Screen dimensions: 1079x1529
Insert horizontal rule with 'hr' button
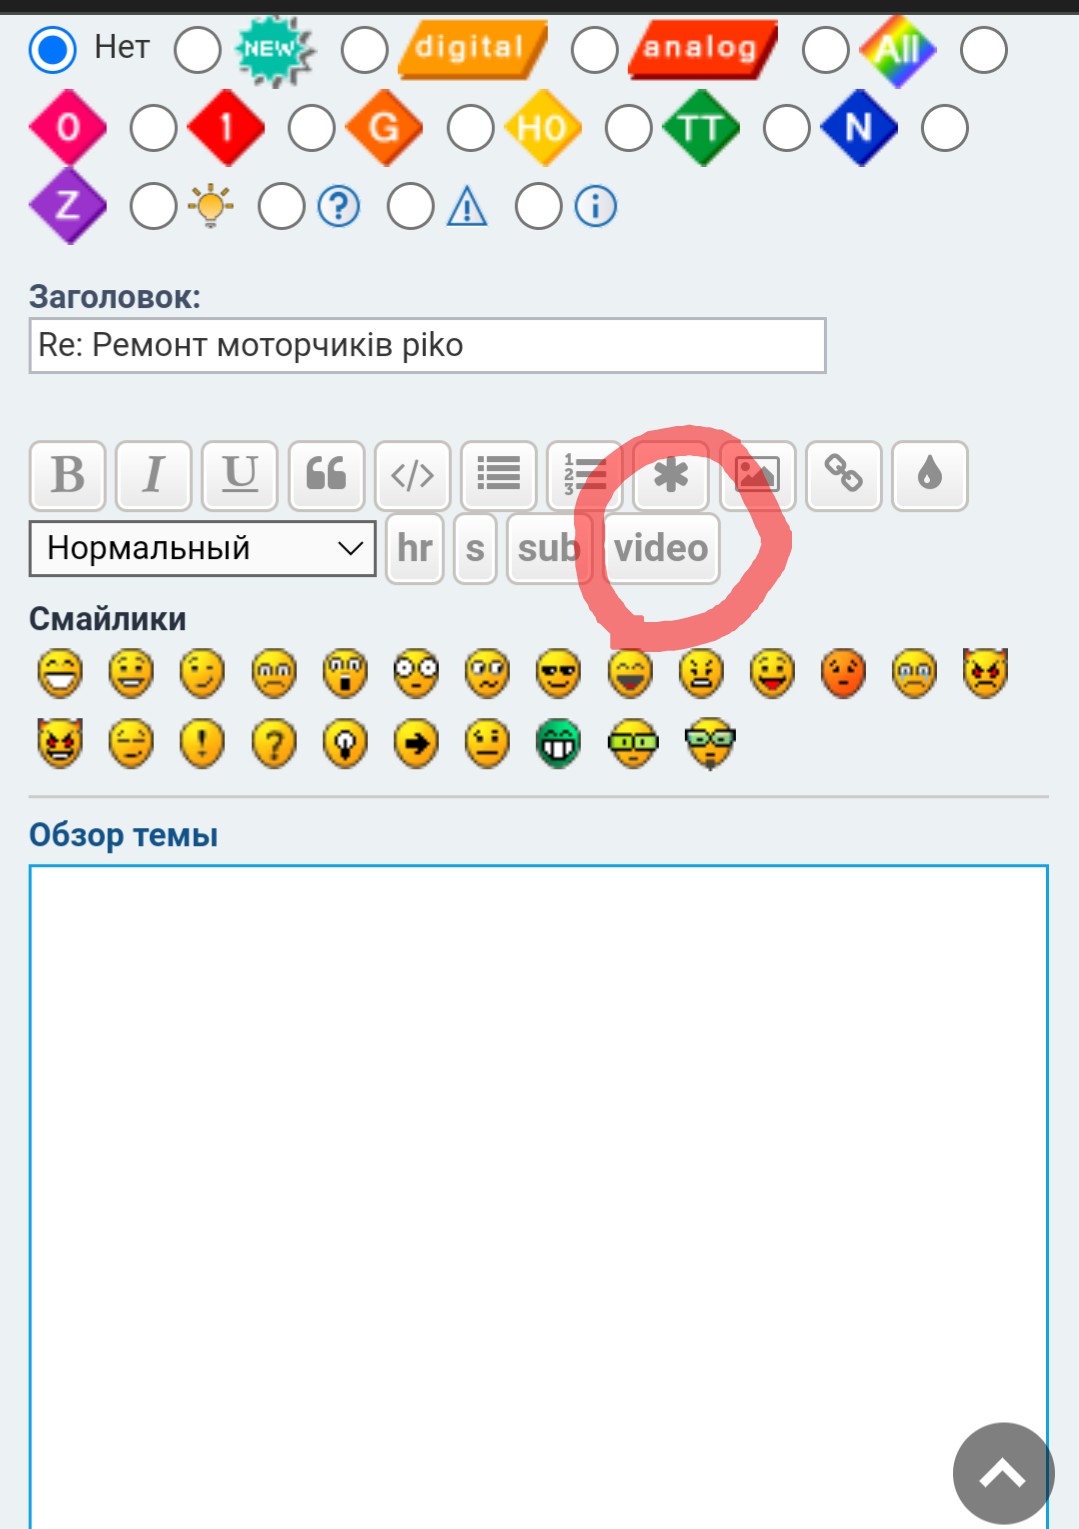pyautogui.click(x=414, y=548)
